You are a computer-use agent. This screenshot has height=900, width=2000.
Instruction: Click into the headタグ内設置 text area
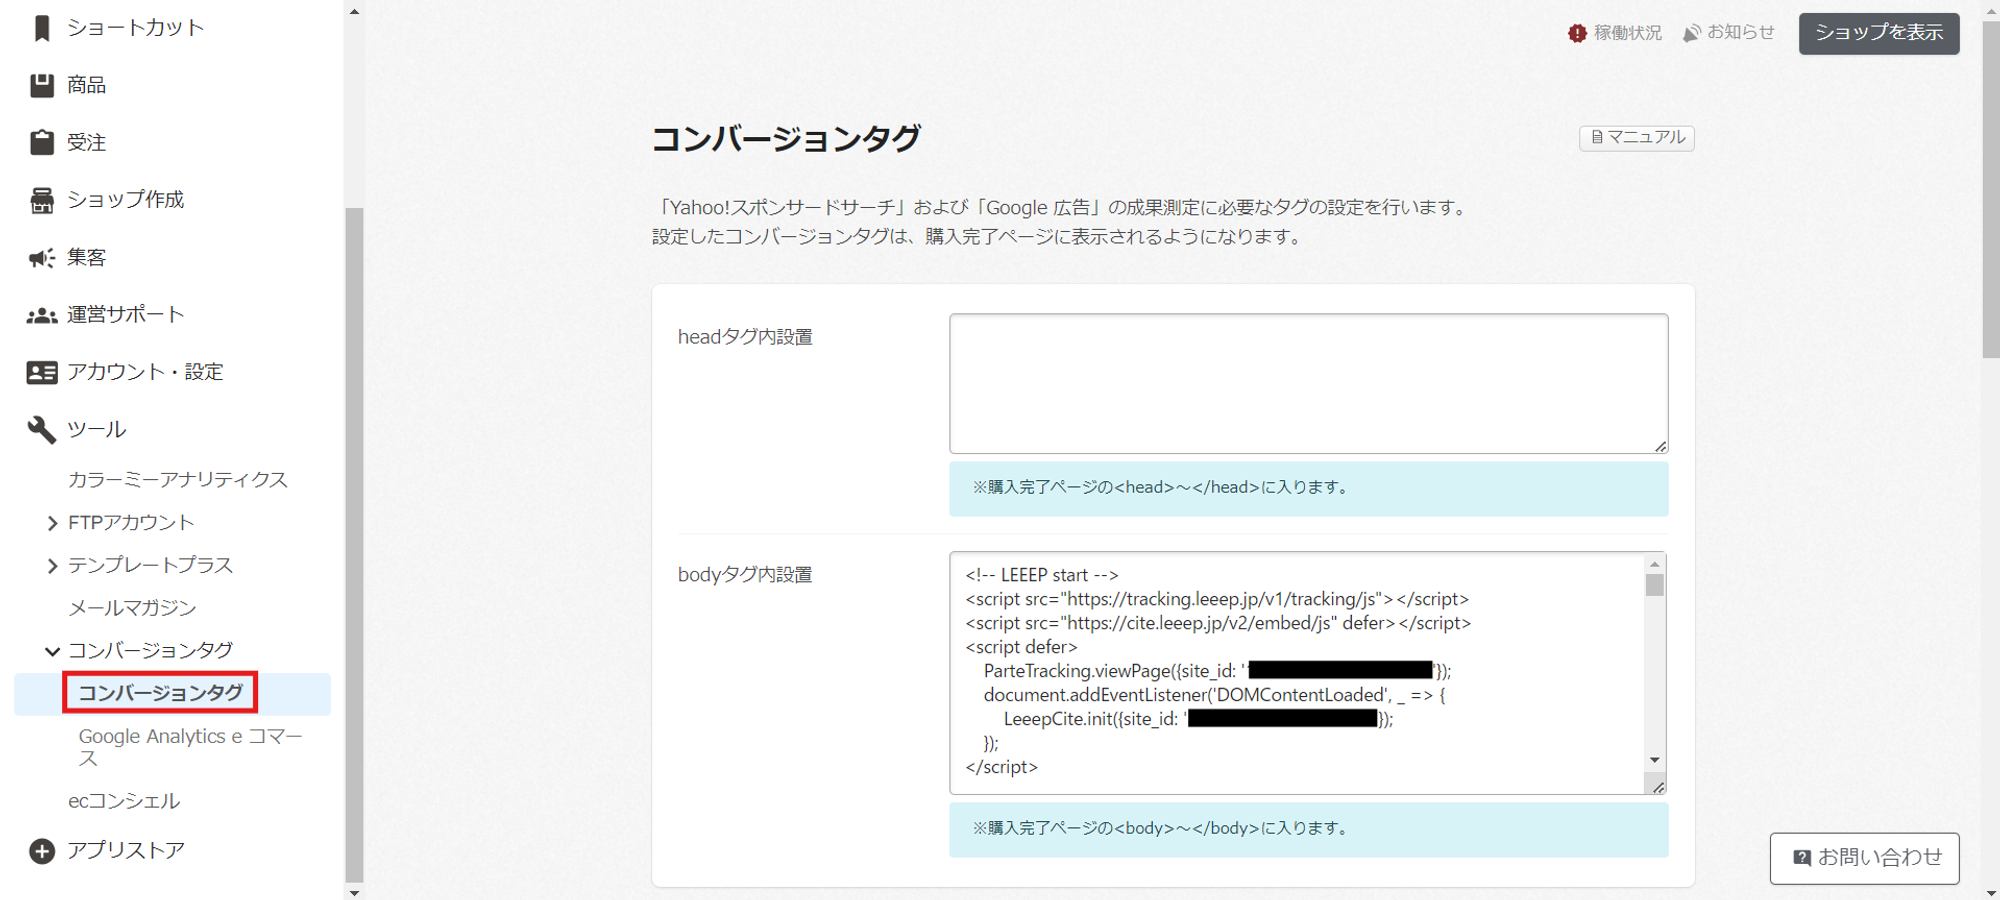[1309, 384]
